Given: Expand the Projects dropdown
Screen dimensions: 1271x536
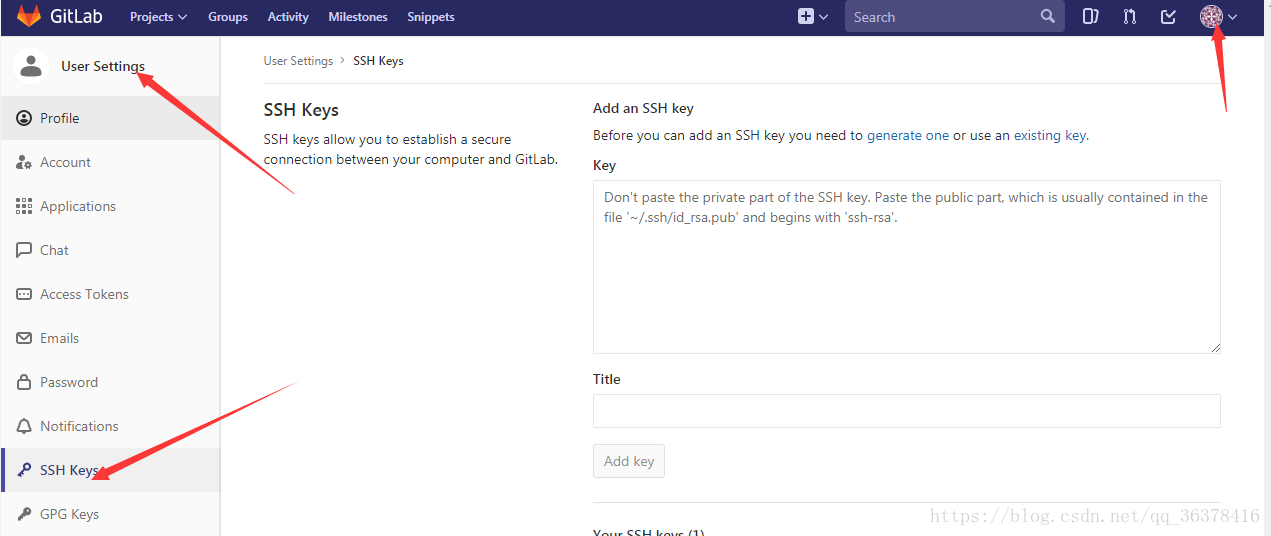Looking at the screenshot, I should tap(158, 17).
